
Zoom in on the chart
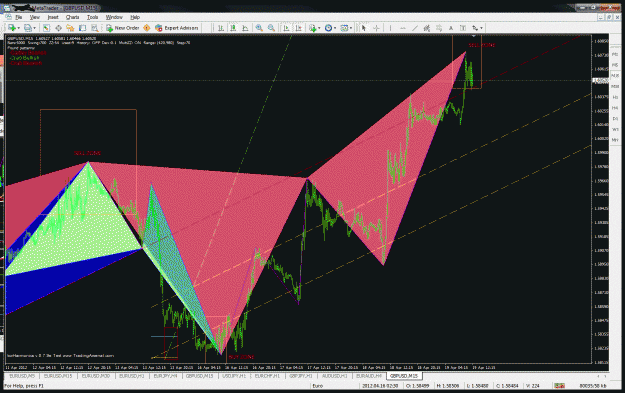[x=259, y=28]
